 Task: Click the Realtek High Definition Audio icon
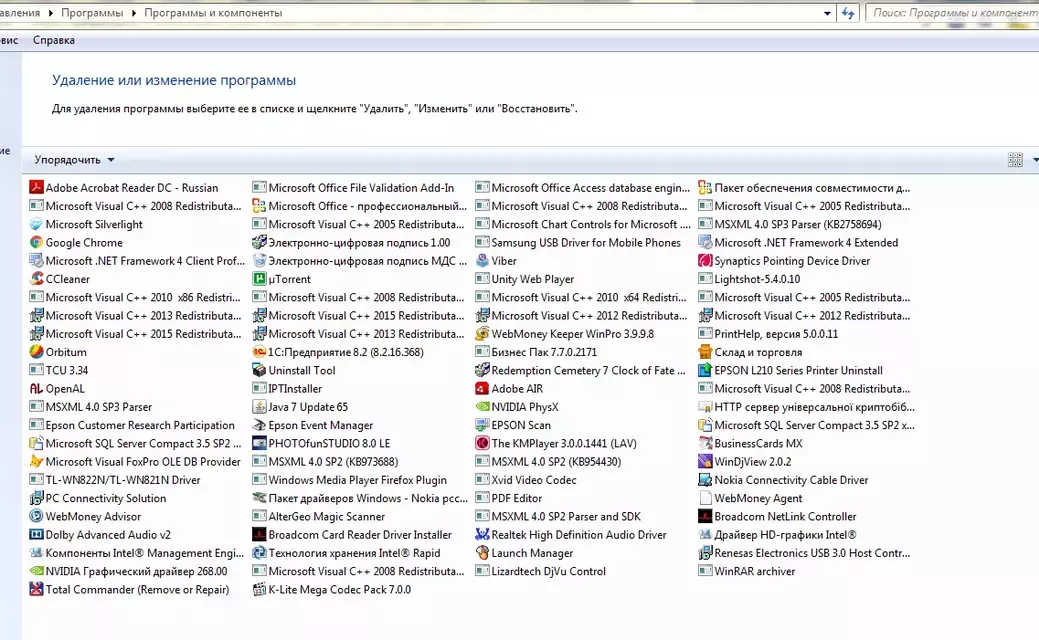[482, 535]
